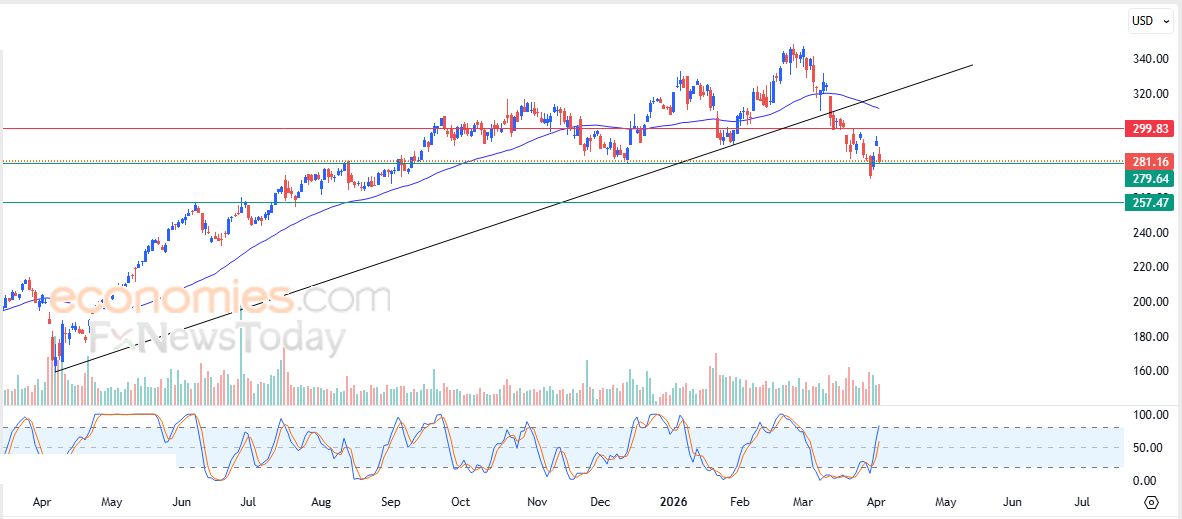Click the Jul label at far right of time axis

click(1083, 501)
